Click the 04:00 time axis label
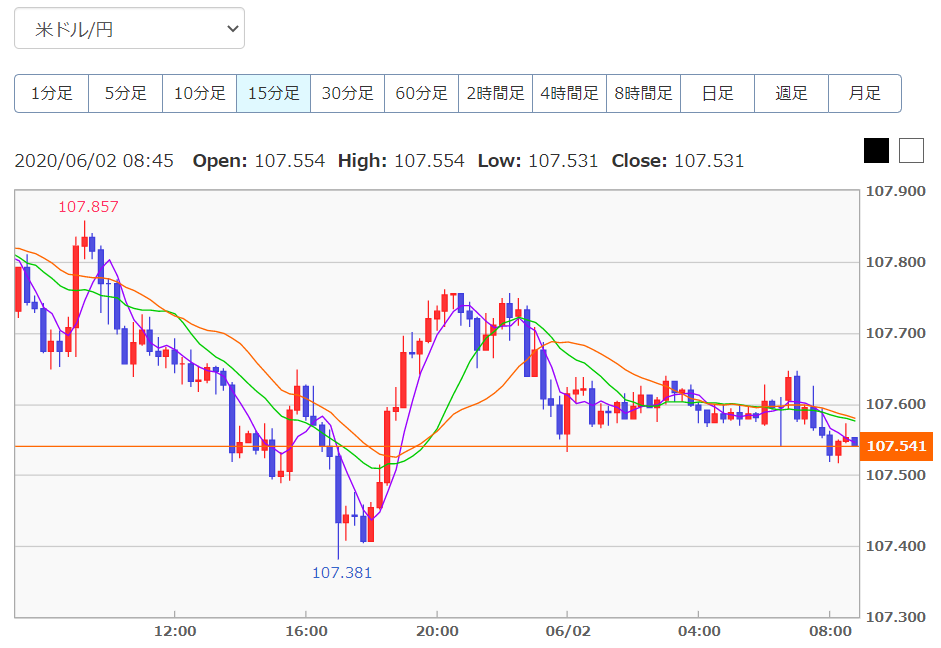941x648 pixels. pos(699,631)
